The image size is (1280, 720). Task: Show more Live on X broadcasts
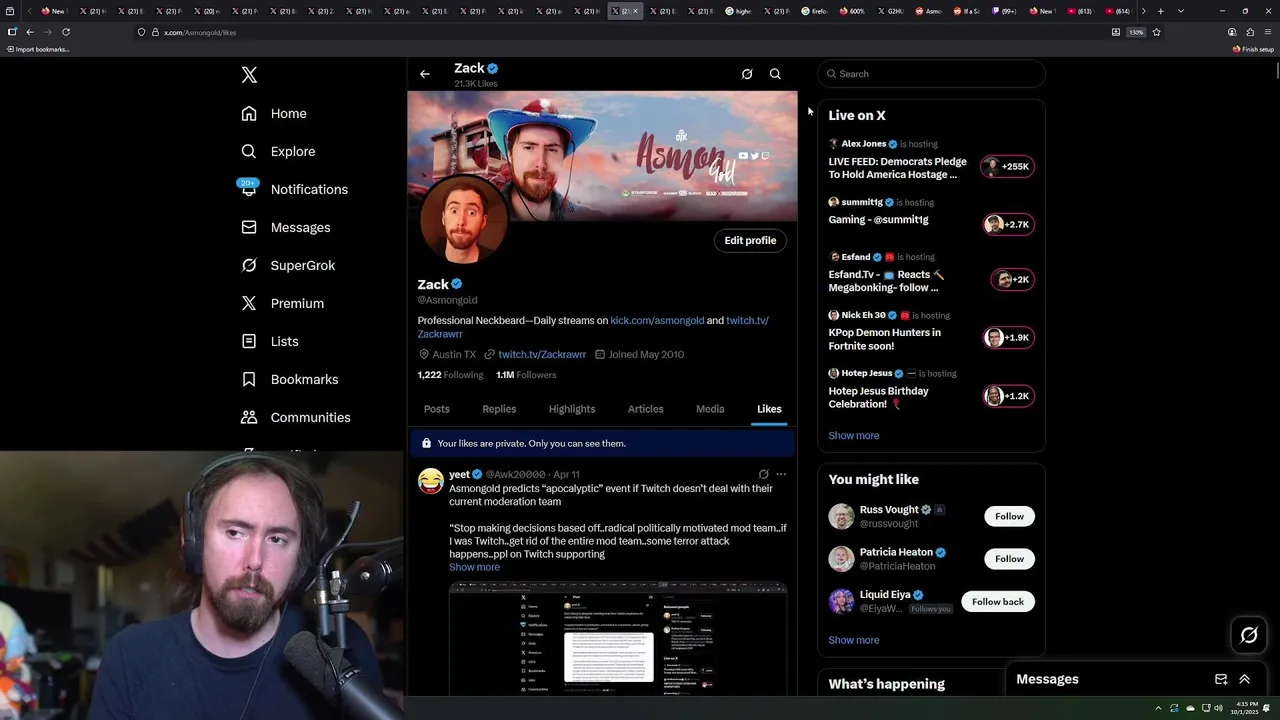click(x=854, y=436)
